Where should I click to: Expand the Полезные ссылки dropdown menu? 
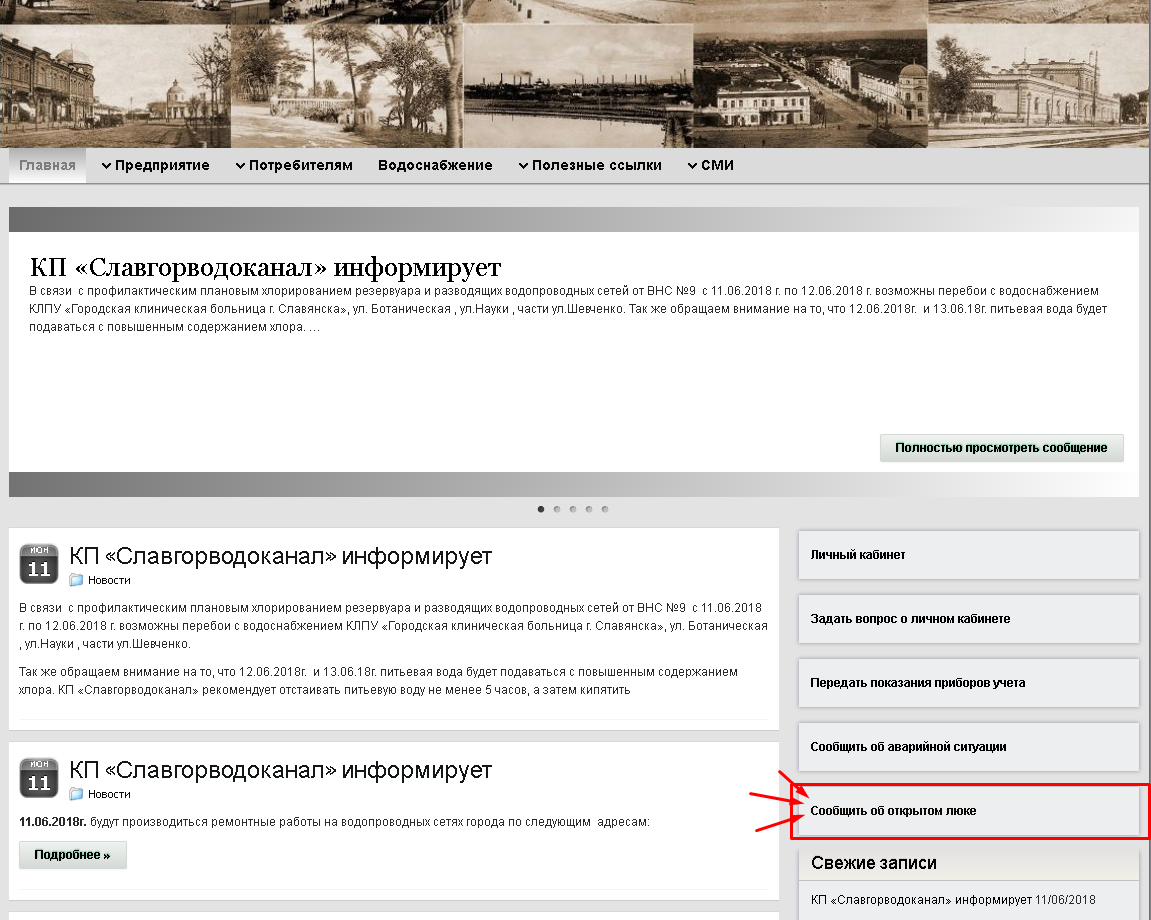click(x=589, y=165)
